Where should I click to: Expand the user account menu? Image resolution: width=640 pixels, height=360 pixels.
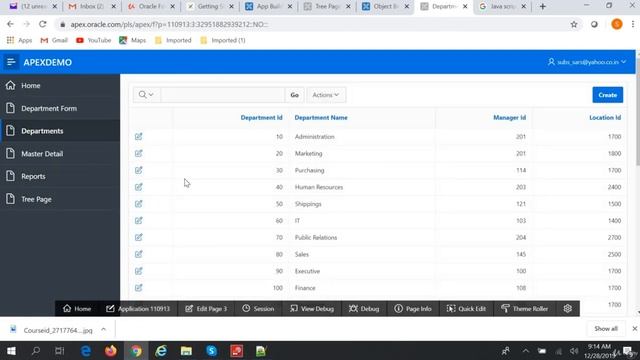click(587, 62)
